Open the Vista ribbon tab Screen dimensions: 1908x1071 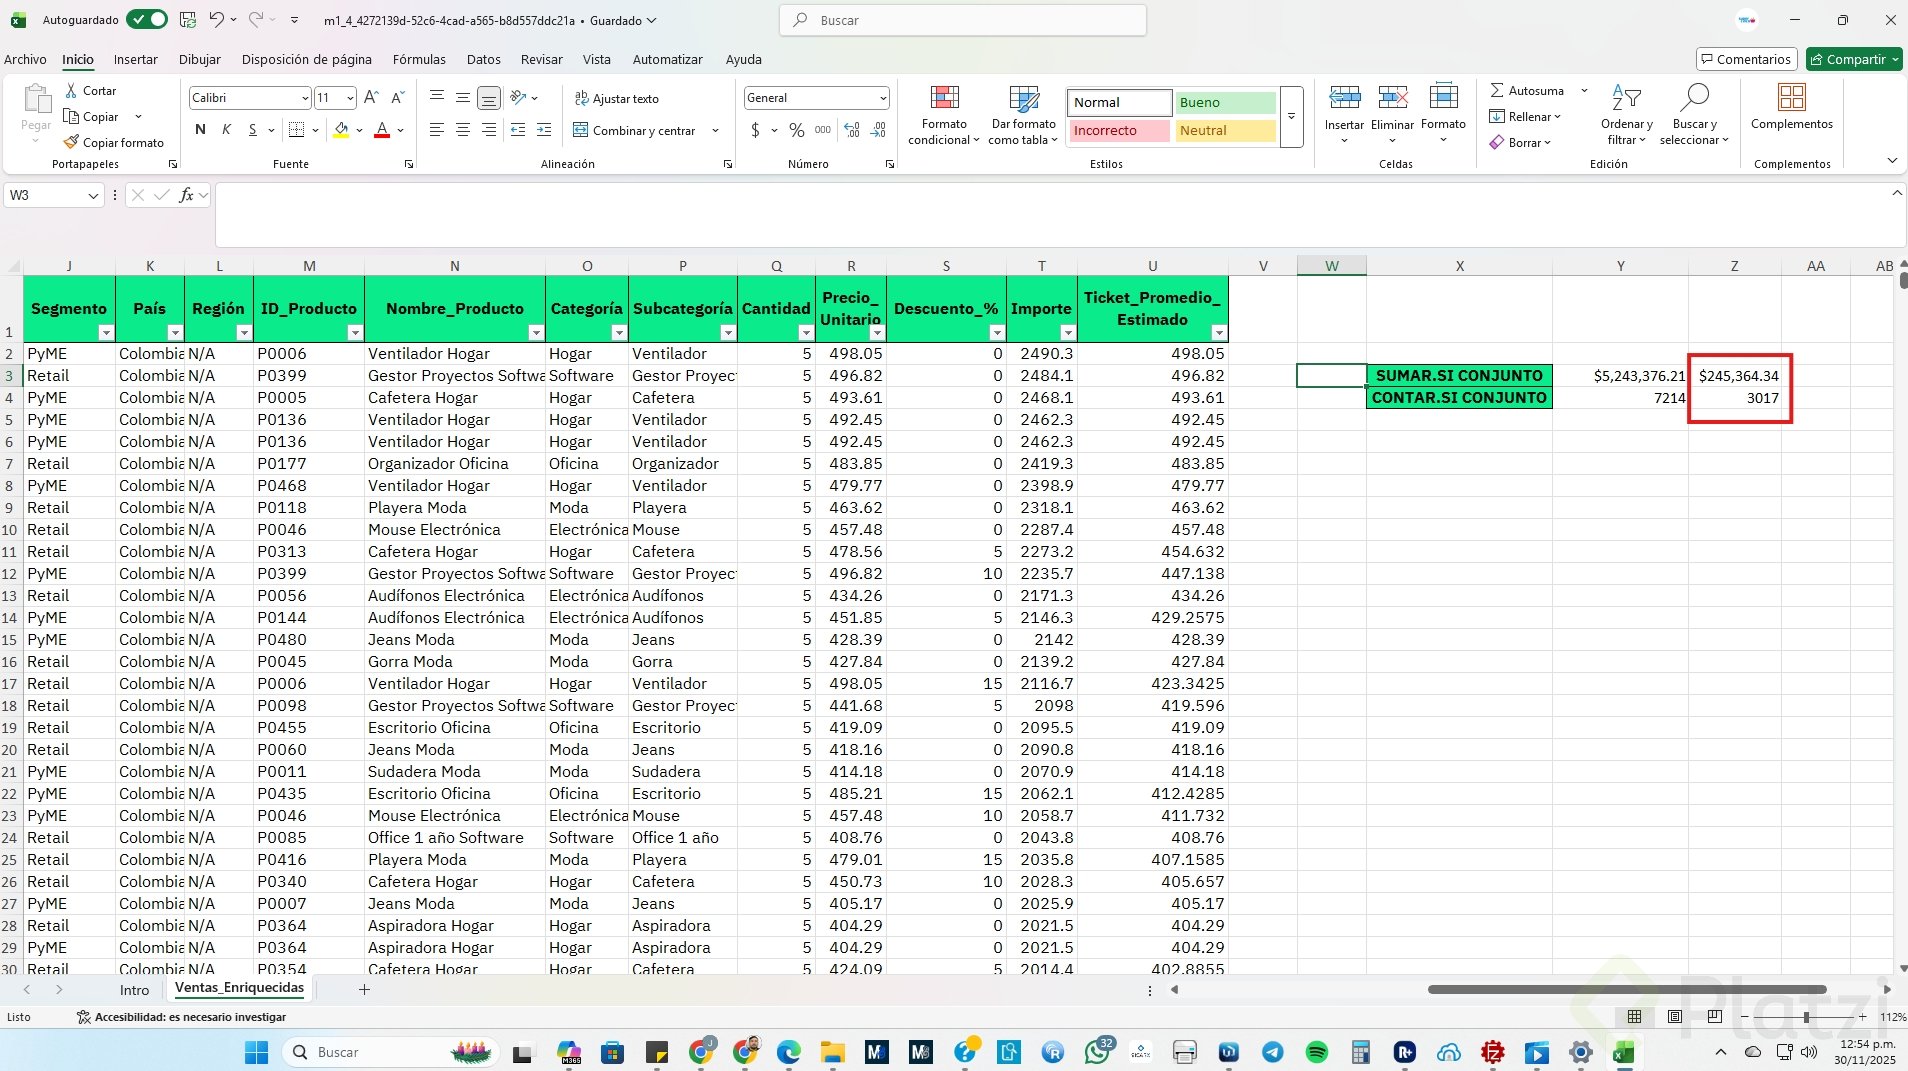597,59
